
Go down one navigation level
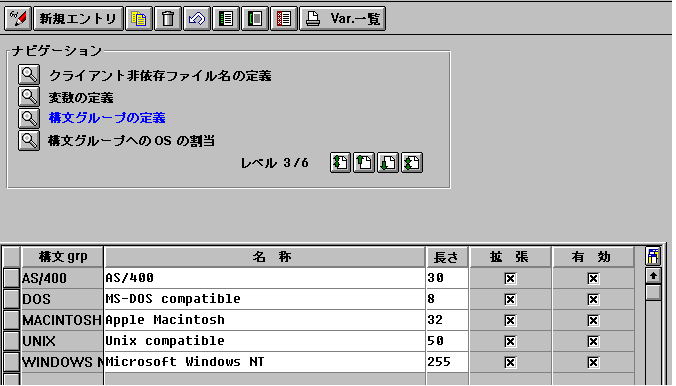pos(388,163)
